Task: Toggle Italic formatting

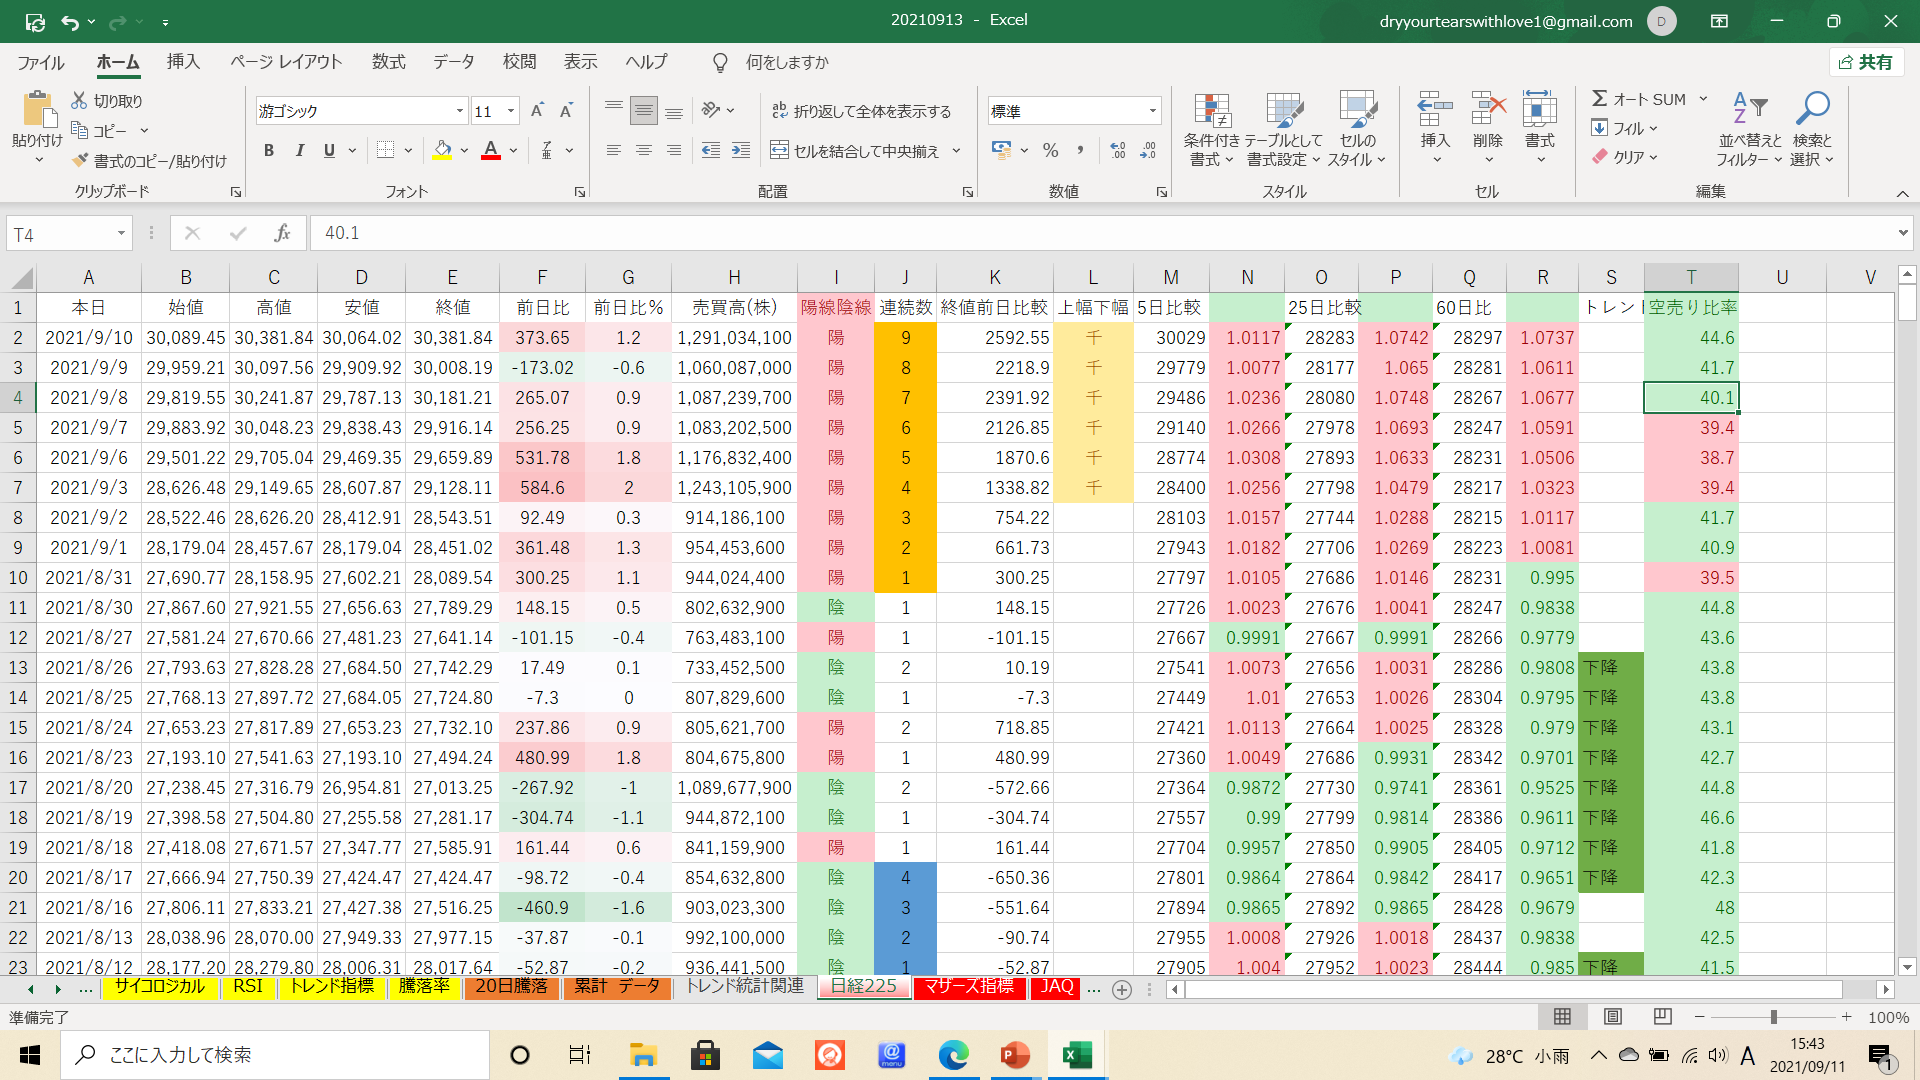Action: tap(299, 150)
